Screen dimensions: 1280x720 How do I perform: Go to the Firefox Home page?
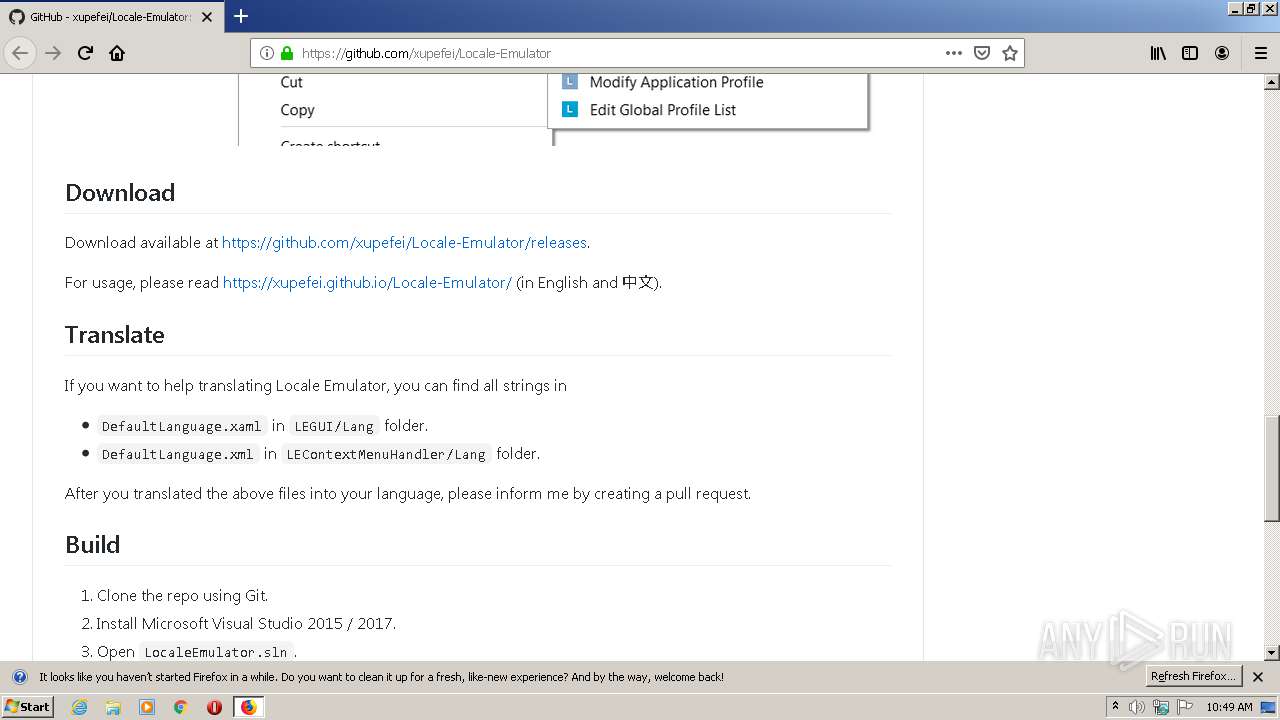pyautogui.click(x=117, y=53)
